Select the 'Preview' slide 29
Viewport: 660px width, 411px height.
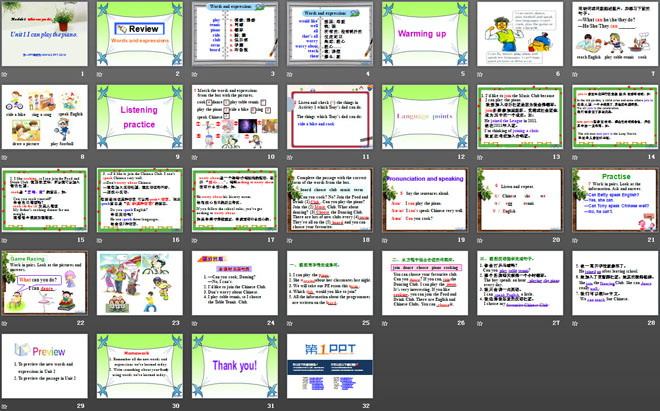(45, 366)
